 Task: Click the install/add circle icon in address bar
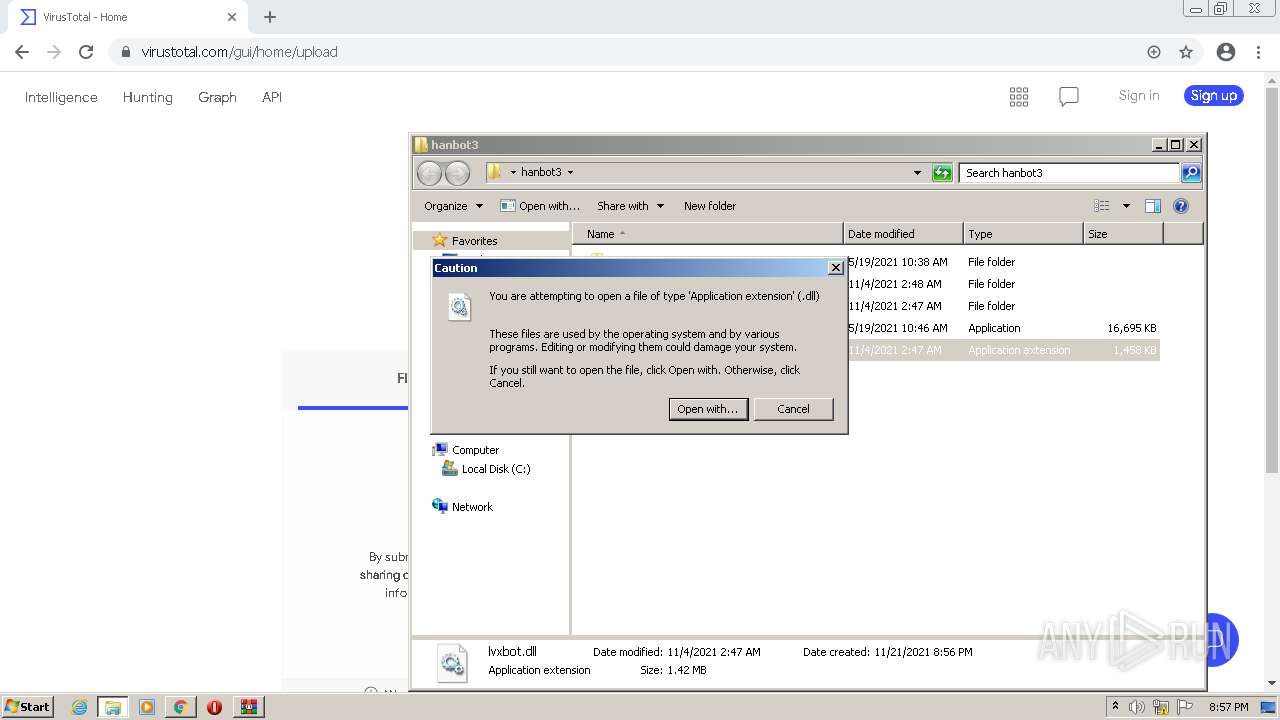(x=1154, y=52)
